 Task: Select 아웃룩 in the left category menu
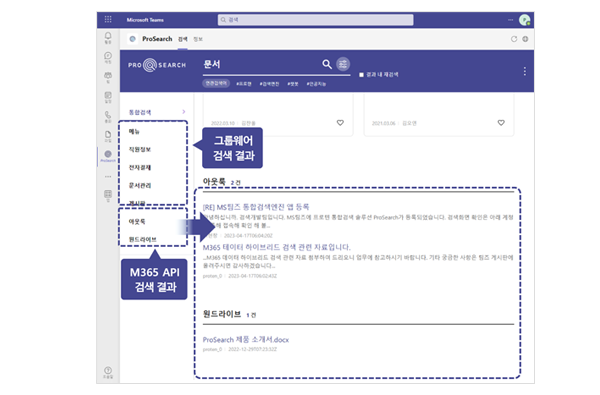pos(137,222)
